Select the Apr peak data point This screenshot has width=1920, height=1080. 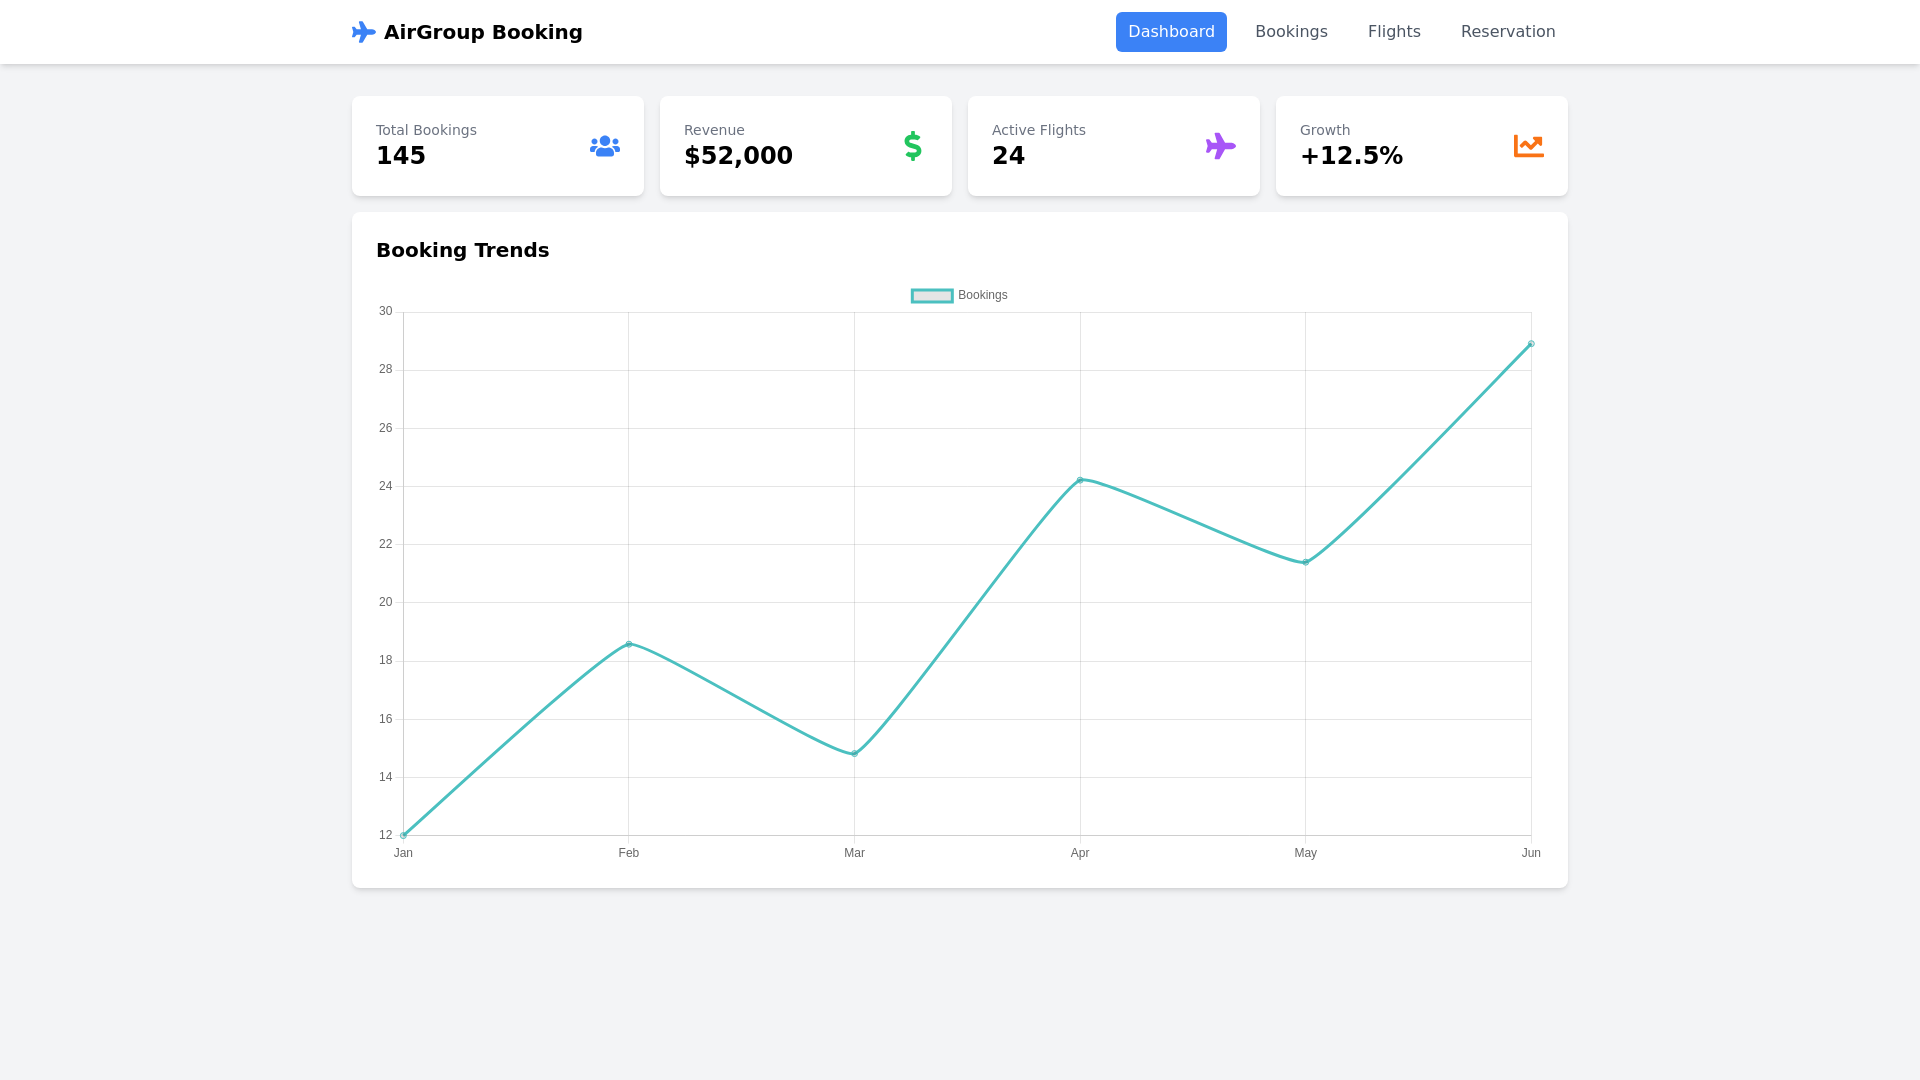point(1080,480)
